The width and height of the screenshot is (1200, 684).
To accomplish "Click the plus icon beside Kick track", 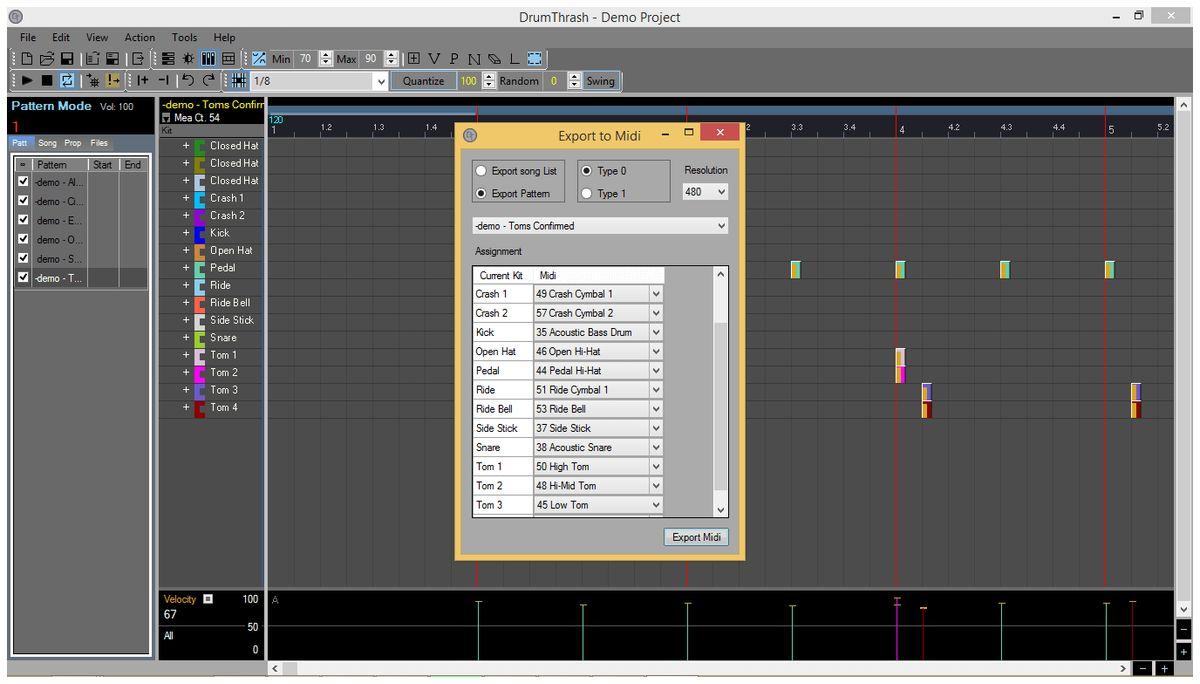I will (185, 233).
